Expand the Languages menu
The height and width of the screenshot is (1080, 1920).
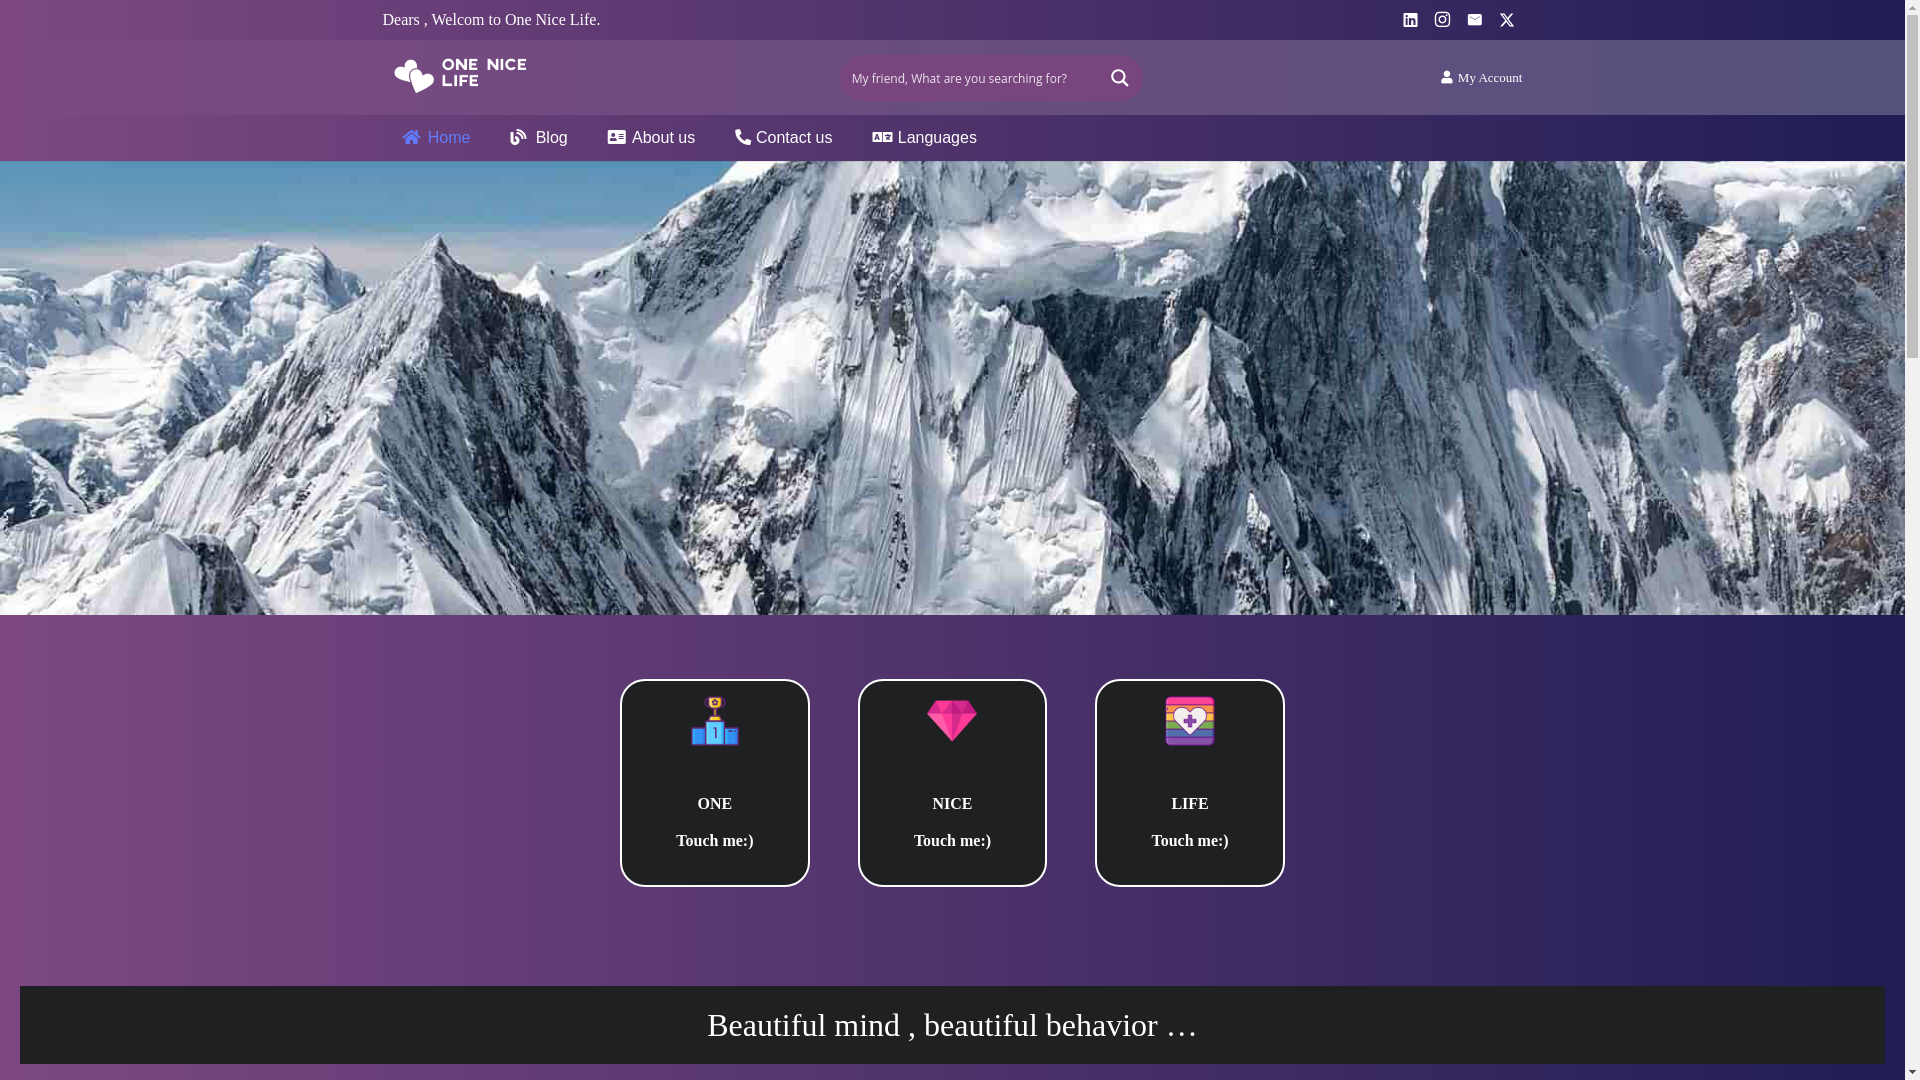pos(924,138)
